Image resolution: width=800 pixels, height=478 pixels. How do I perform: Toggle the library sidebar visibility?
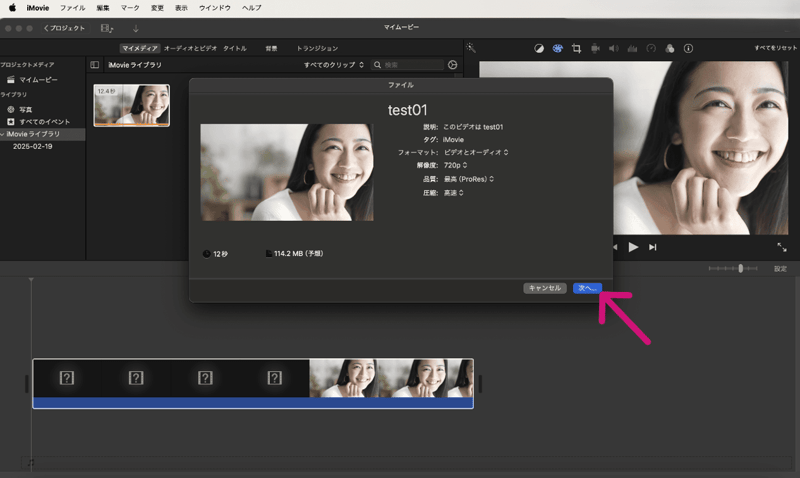95,65
